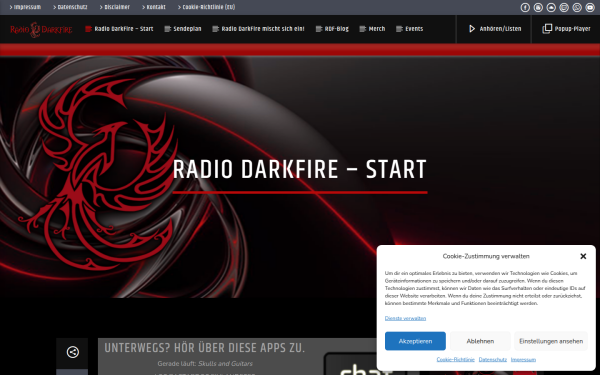Click the Radio Darkfire logo
Image resolution: width=600 pixels, height=375 pixels.
41,29
